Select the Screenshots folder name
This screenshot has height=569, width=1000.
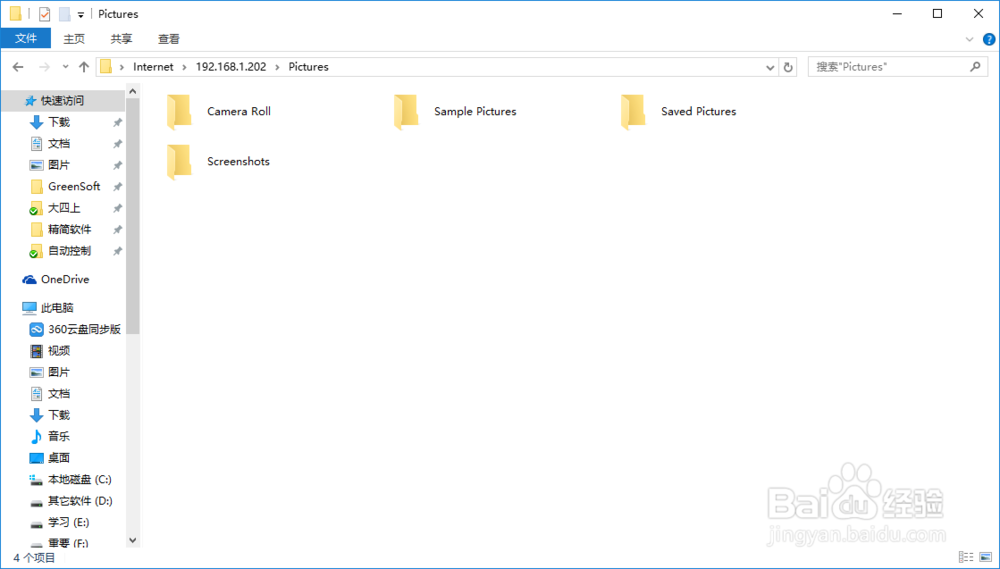[x=239, y=162]
